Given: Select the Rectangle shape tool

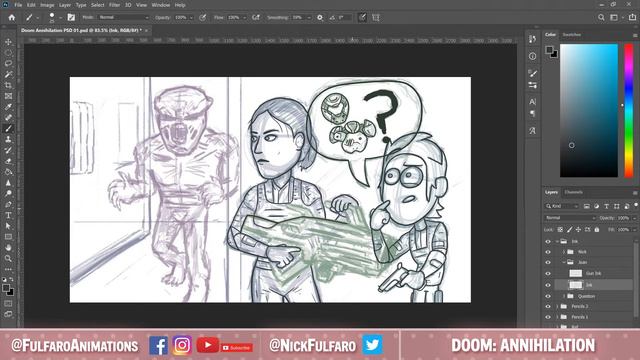Looking at the screenshot, I should pyautogui.click(x=8, y=237).
